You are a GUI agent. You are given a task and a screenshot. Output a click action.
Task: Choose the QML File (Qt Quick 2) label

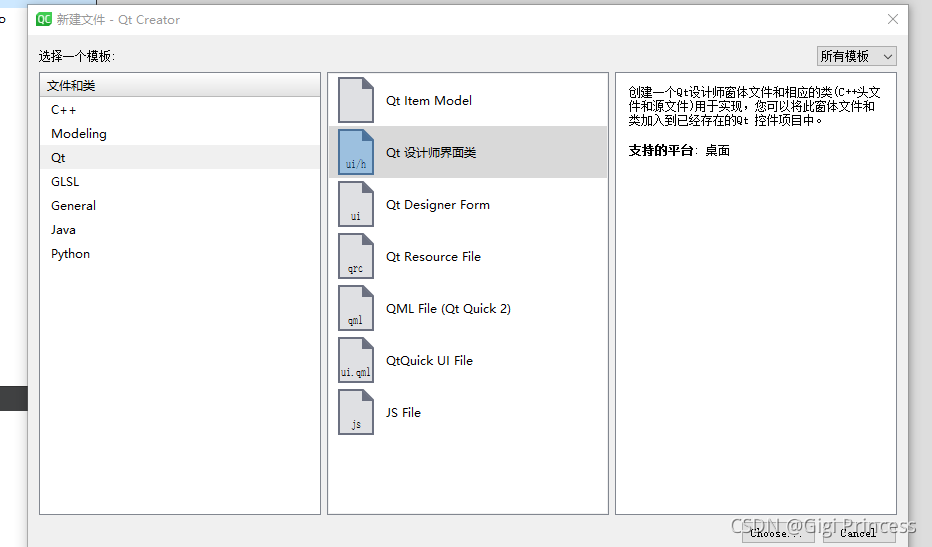click(448, 309)
